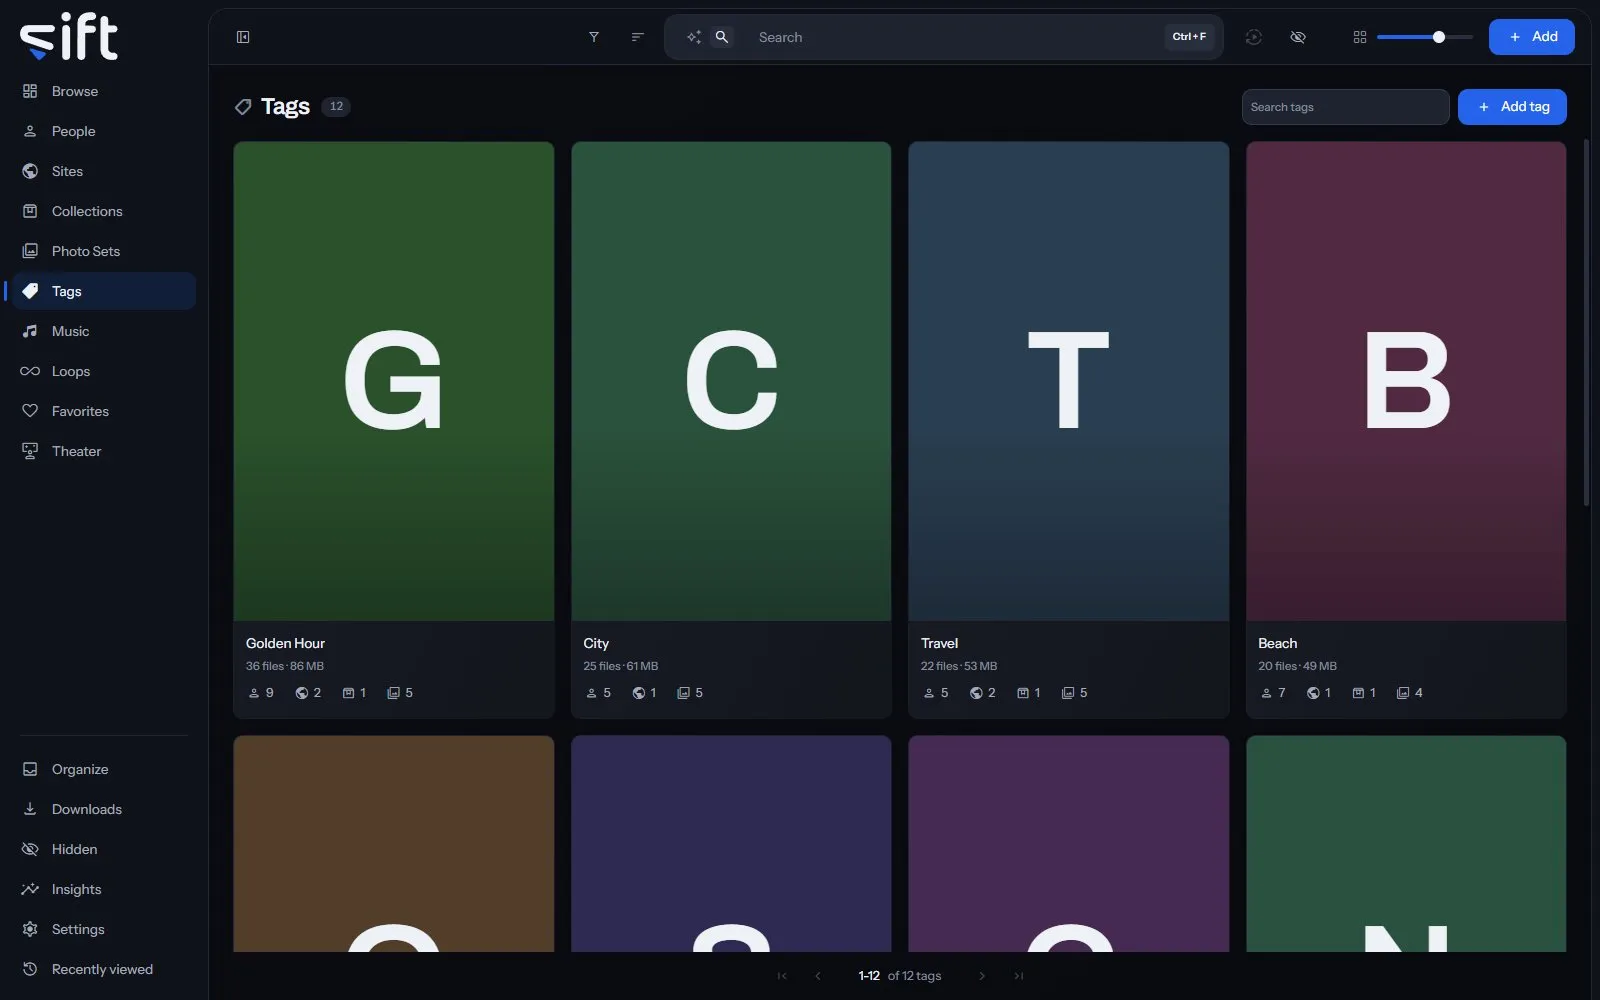This screenshot has height=1000, width=1600.
Task: Click the Recently viewed clock icon
Action: [x=30, y=969]
